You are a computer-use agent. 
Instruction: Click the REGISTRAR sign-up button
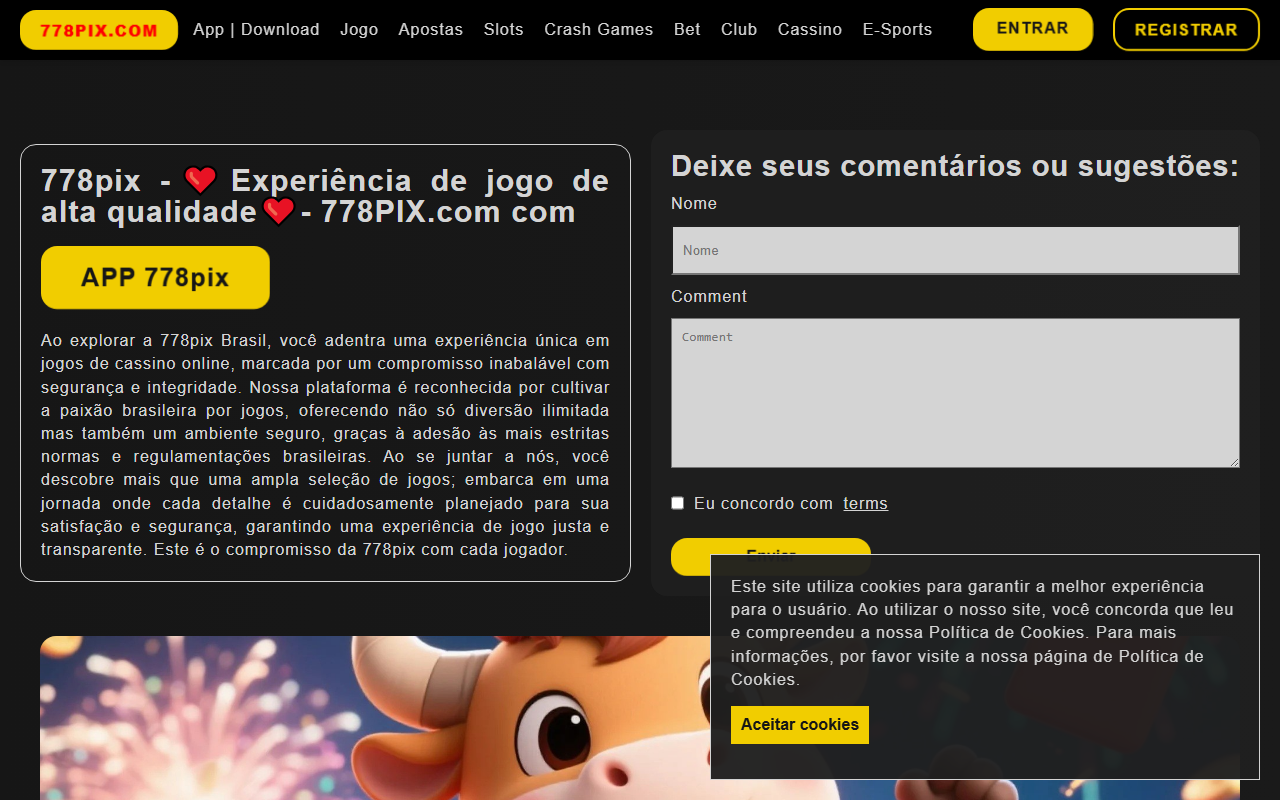coord(1186,29)
